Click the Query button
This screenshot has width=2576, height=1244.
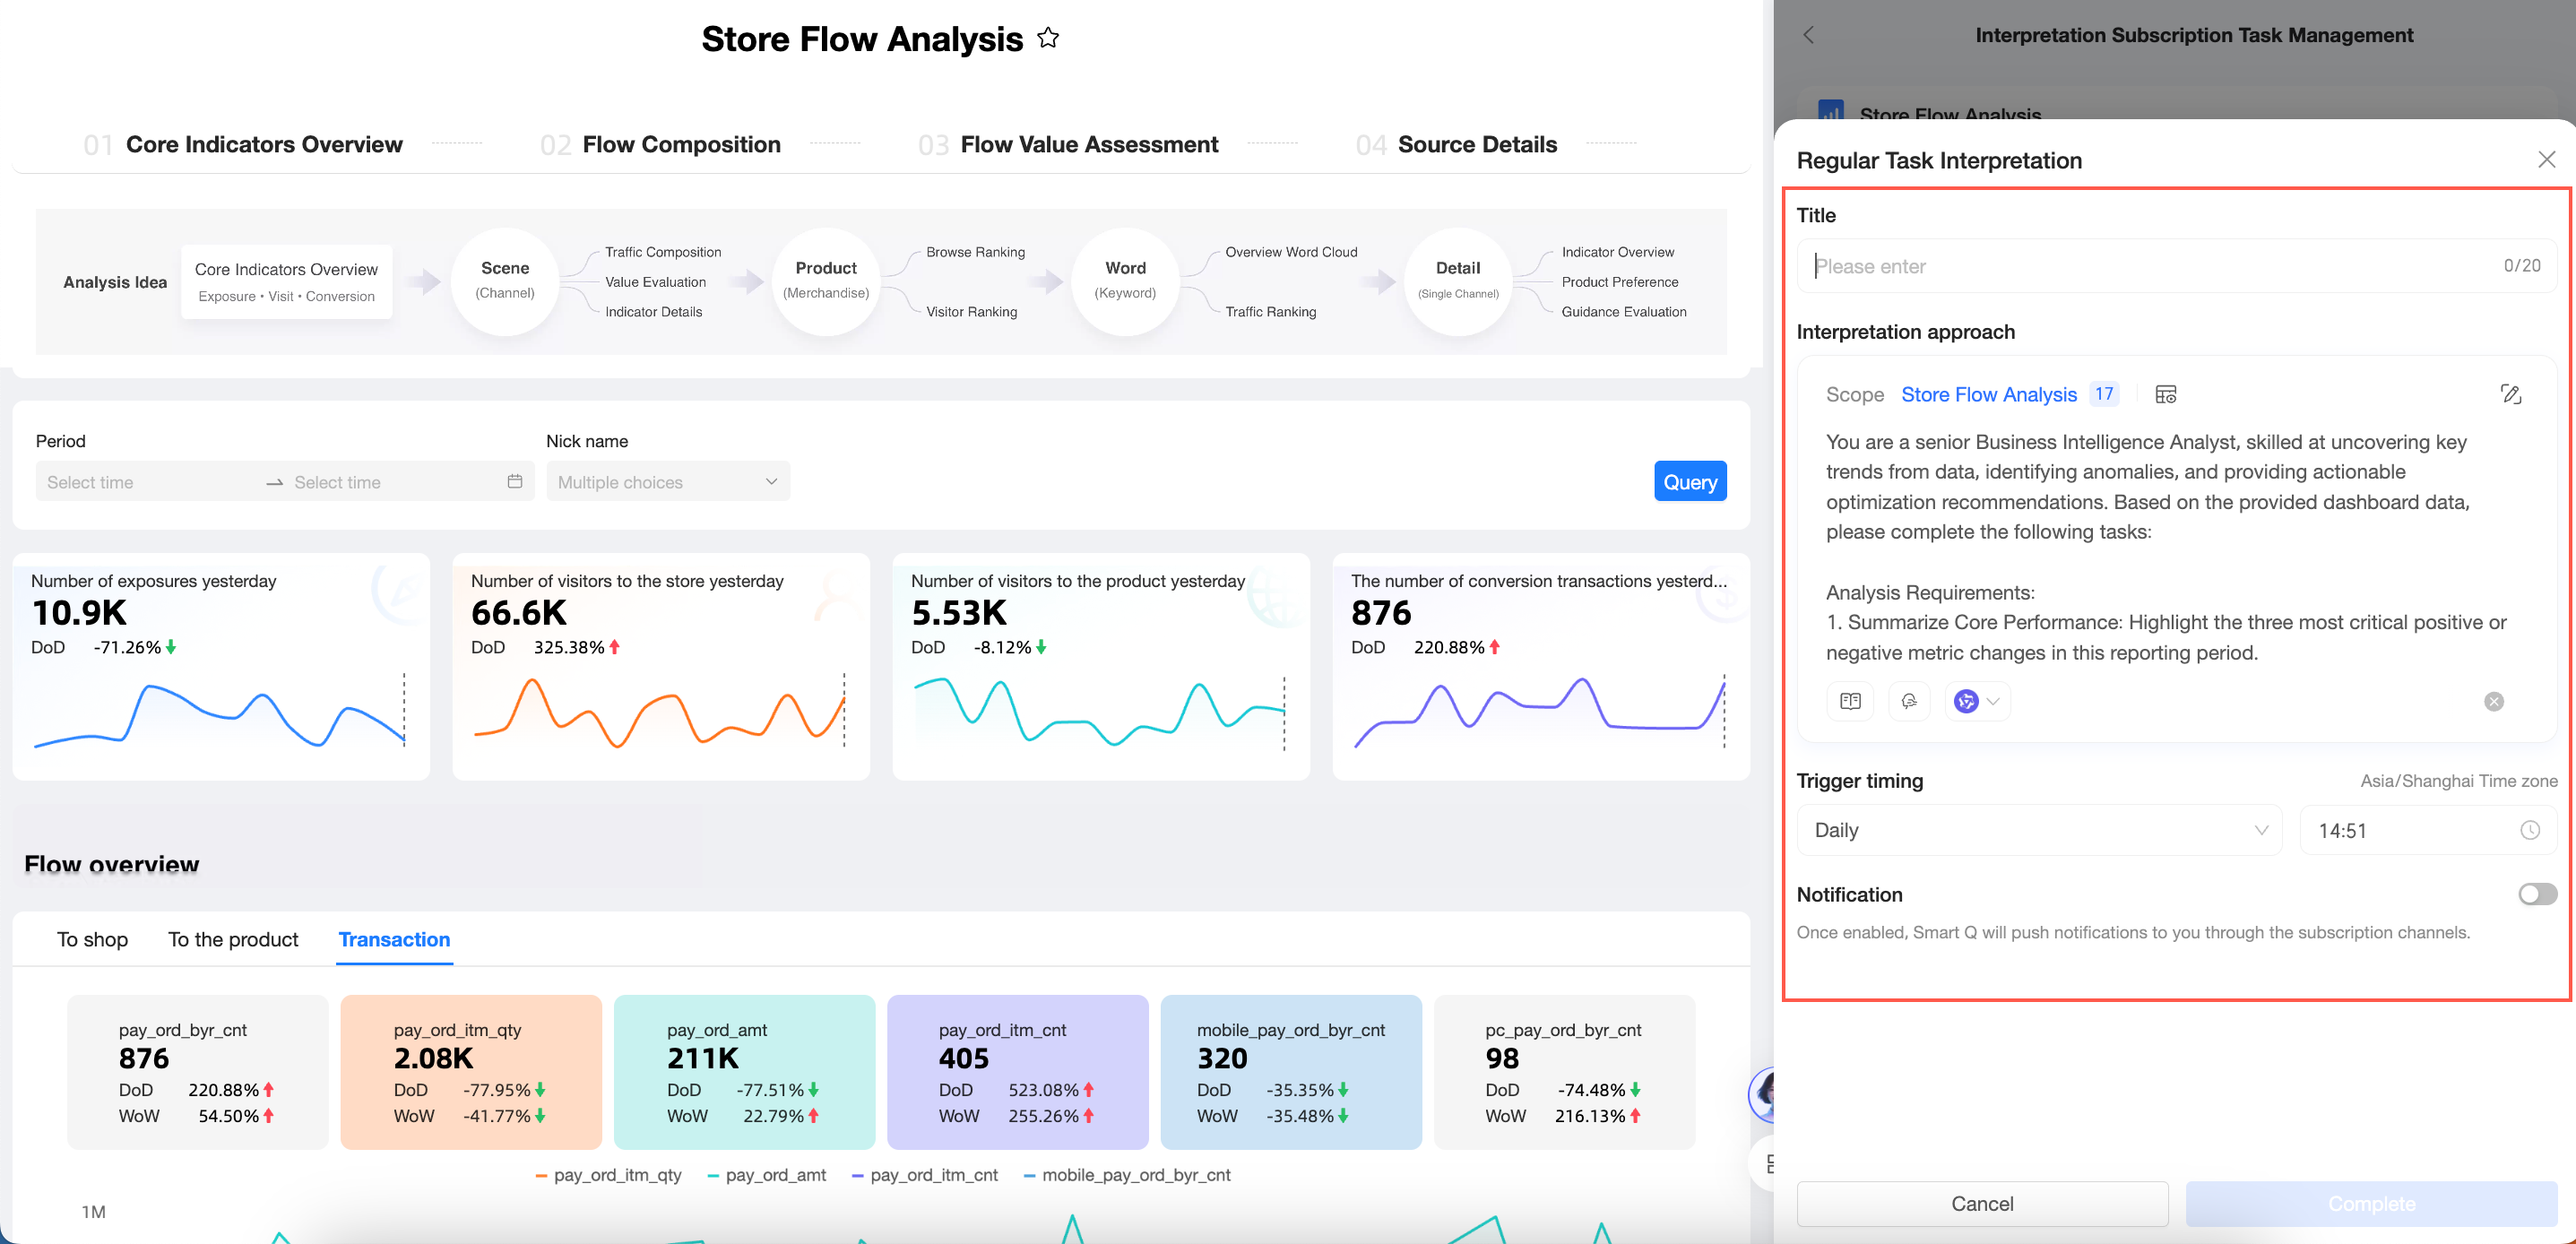(1690, 481)
